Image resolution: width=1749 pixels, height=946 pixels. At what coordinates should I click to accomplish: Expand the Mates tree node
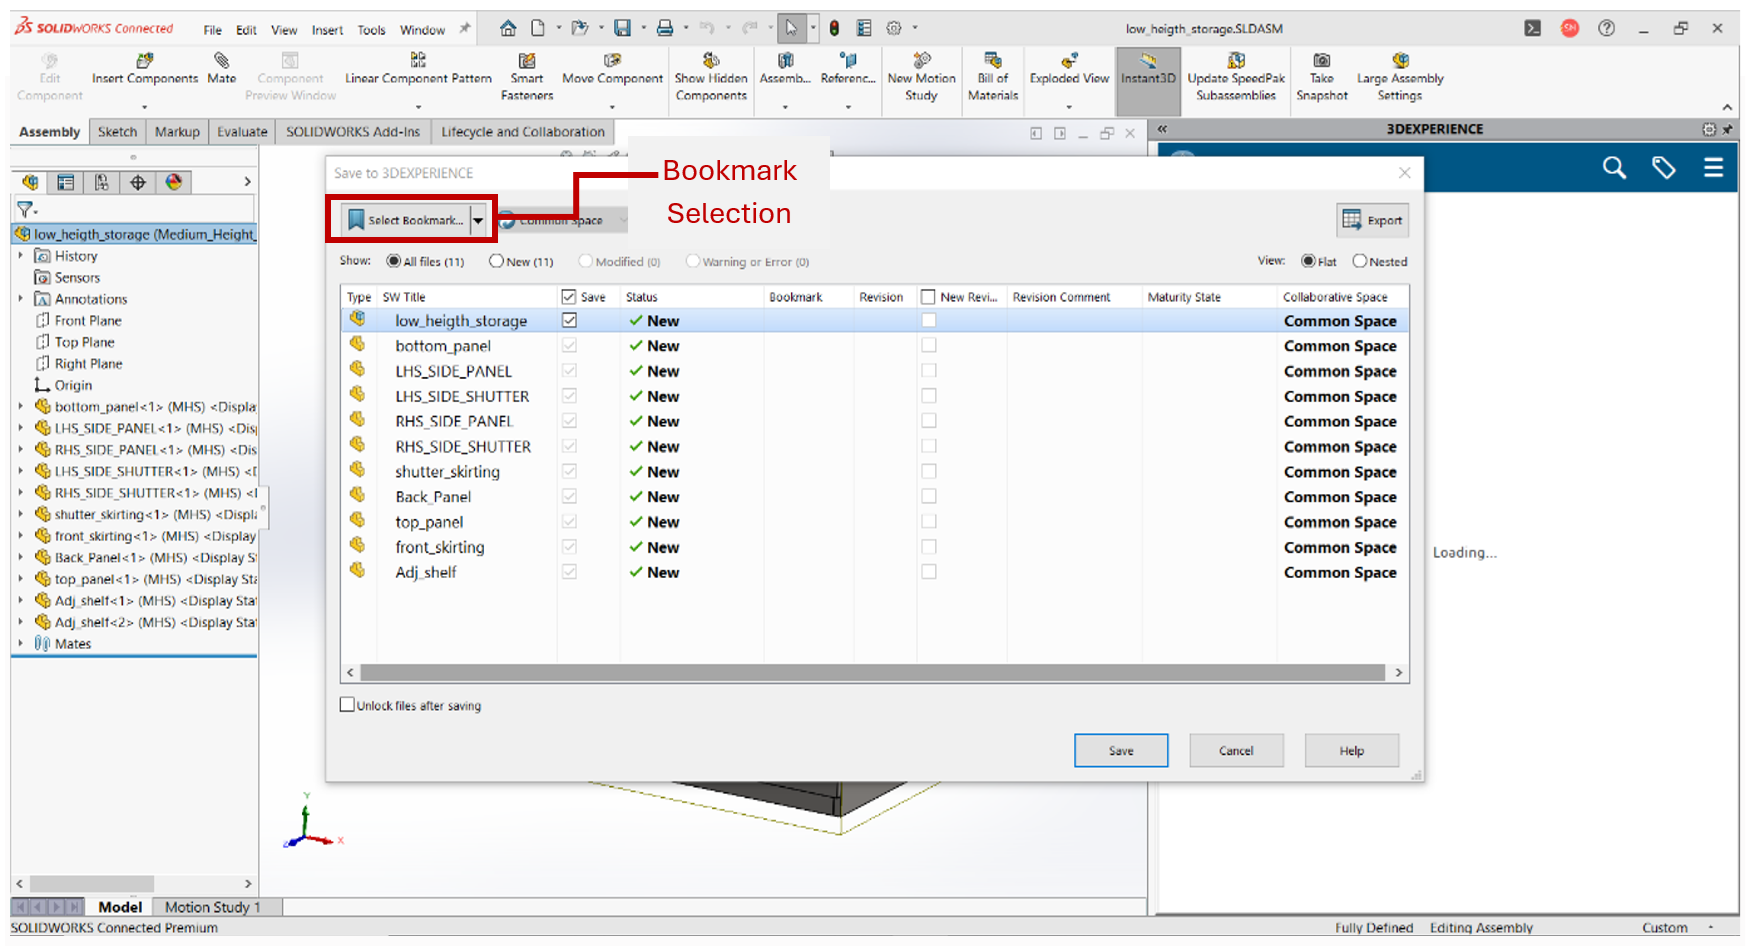(20, 644)
